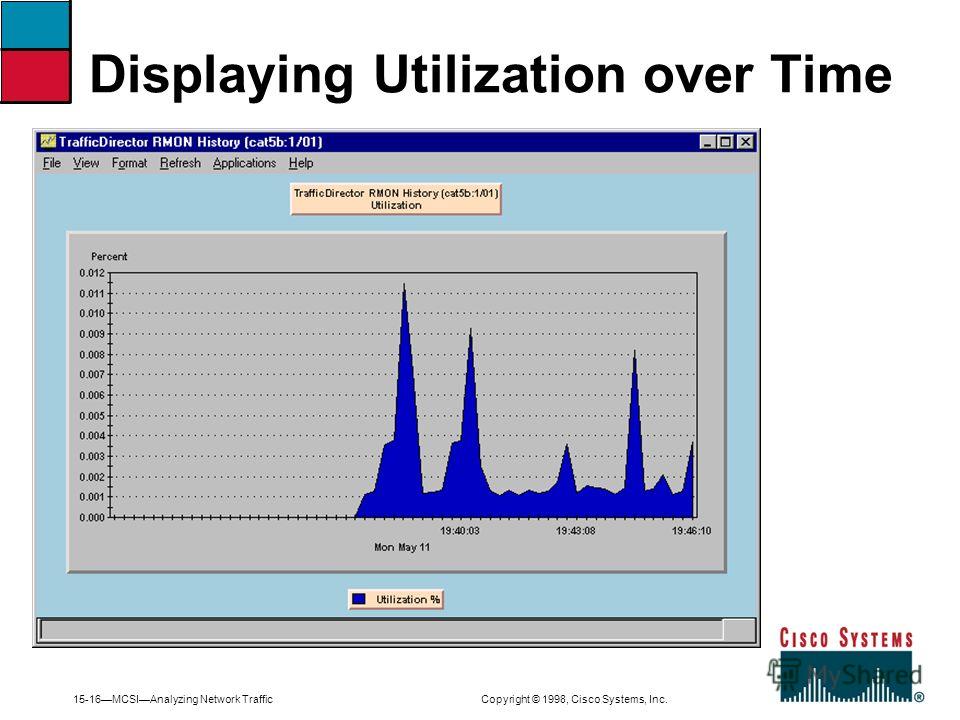Click the 0.004 y-axis value
This screenshot has width=960, height=720.
[92, 436]
